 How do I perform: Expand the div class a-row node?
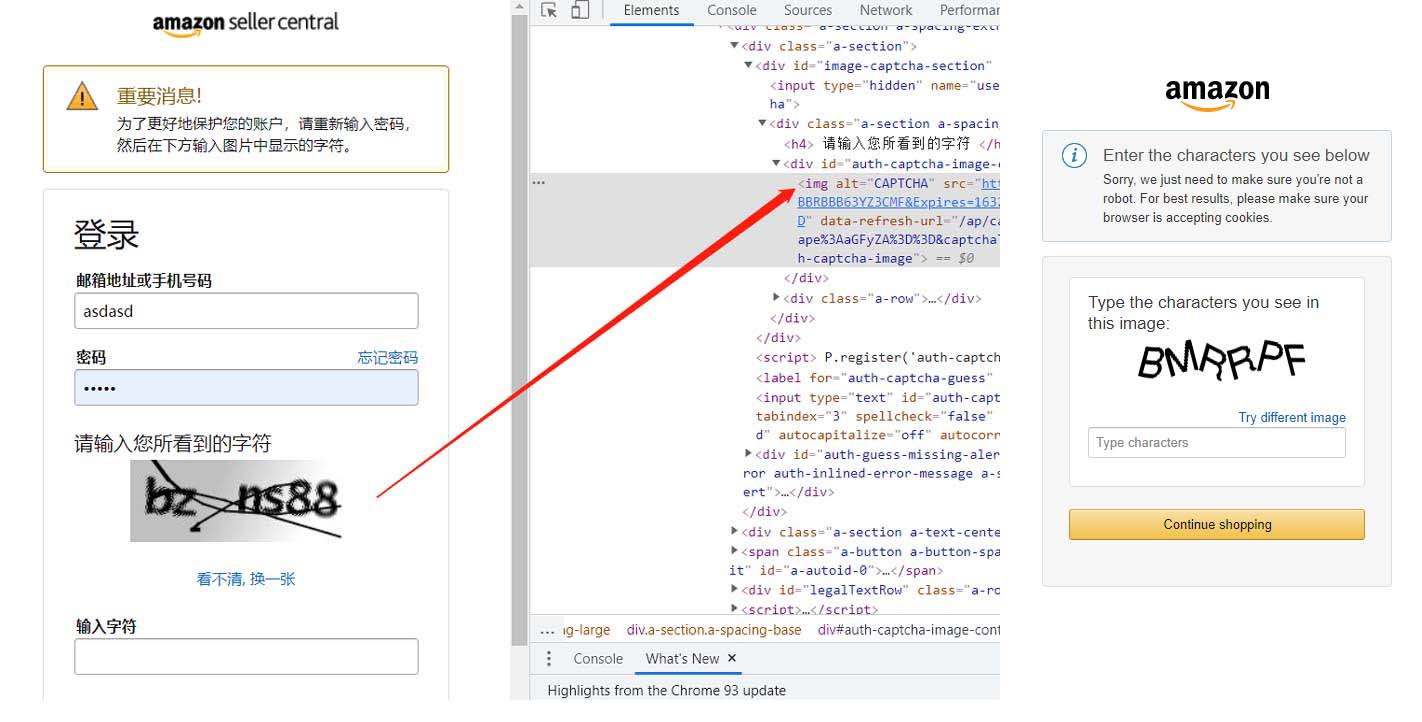777,298
